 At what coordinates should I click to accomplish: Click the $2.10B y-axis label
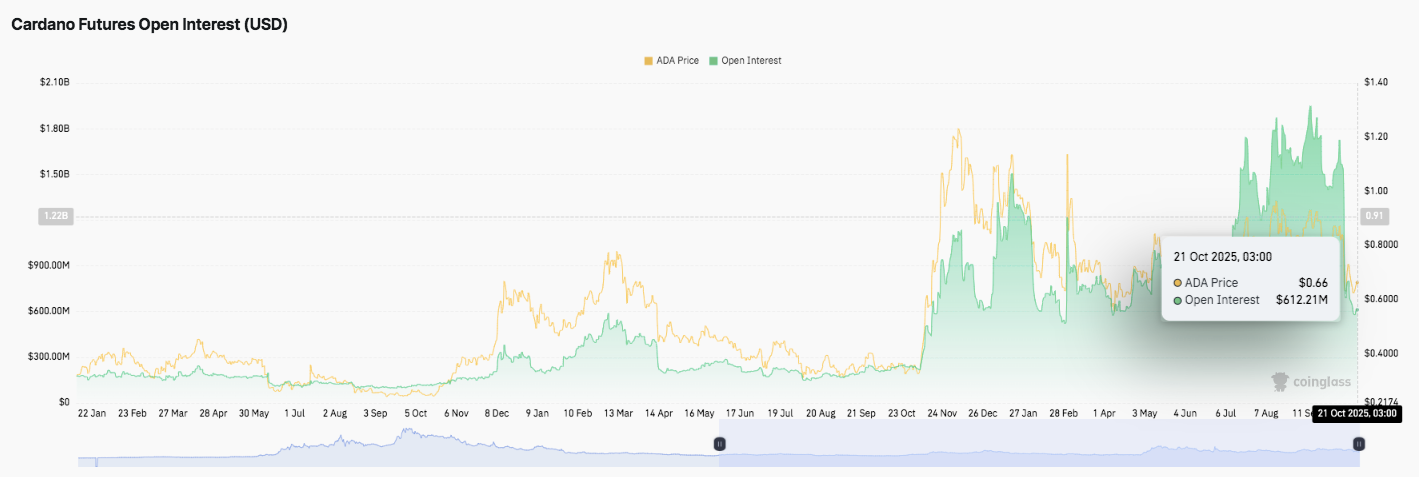54,82
